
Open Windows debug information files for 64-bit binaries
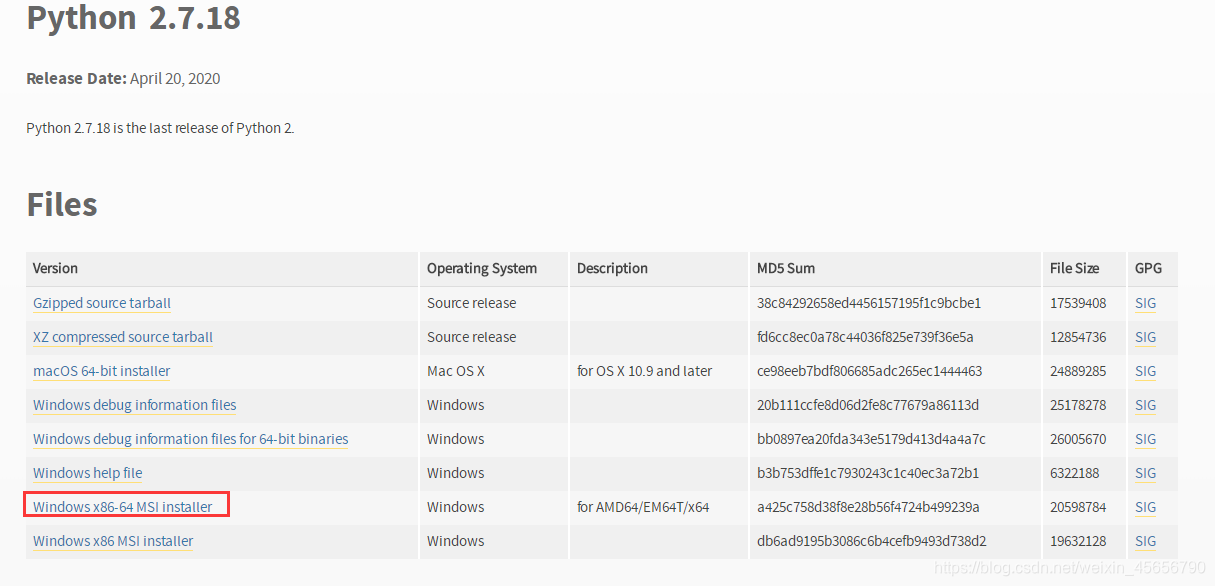pyautogui.click(x=191, y=439)
